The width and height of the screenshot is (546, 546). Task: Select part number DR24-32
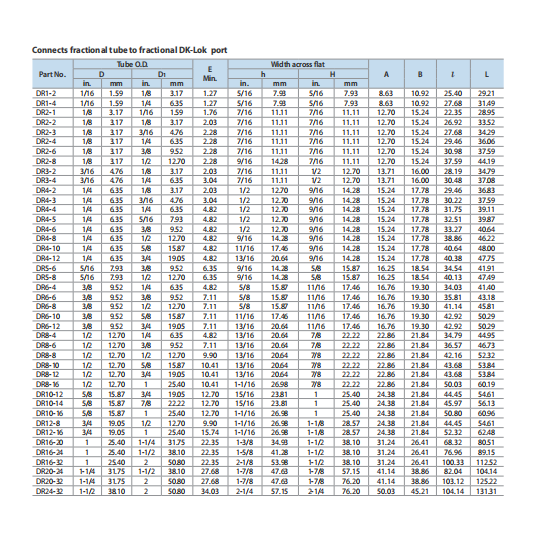pos(50,491)
